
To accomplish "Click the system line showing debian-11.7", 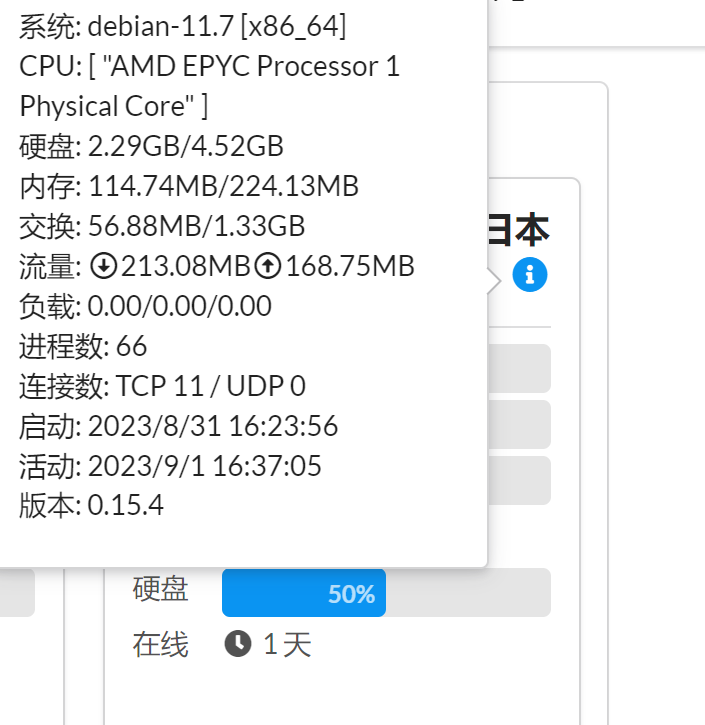I will [183, 26].
